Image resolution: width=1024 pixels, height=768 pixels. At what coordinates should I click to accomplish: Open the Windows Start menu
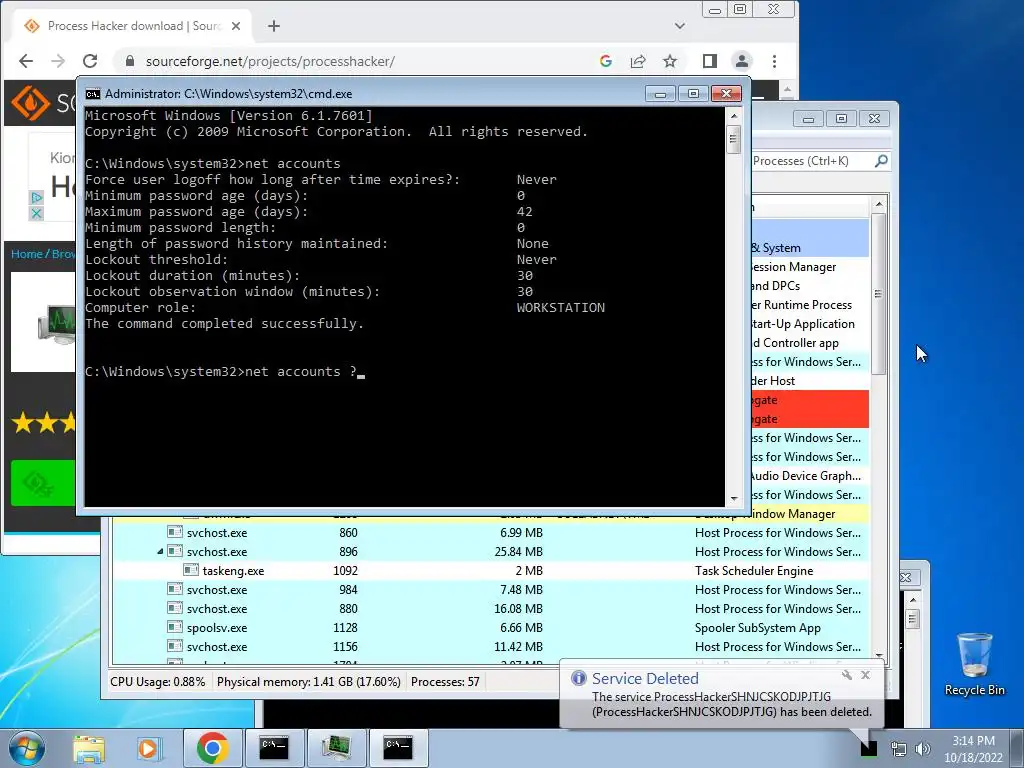[27, 748]
